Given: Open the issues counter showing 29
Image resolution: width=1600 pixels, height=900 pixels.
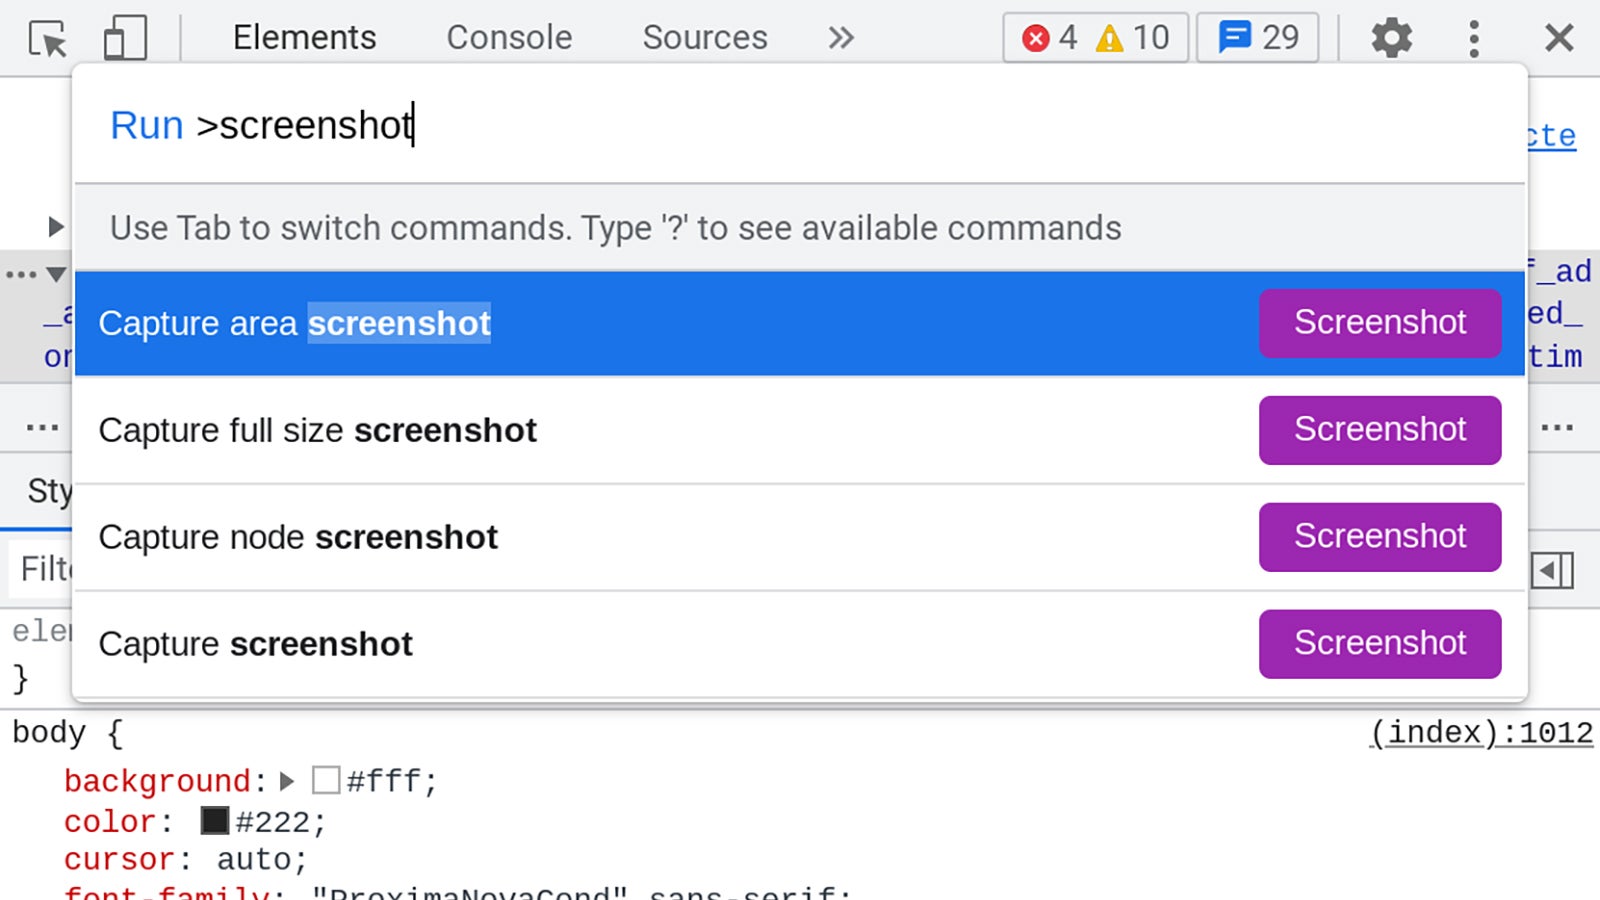Looking at the screenshot, I should tap(1258, 37).
